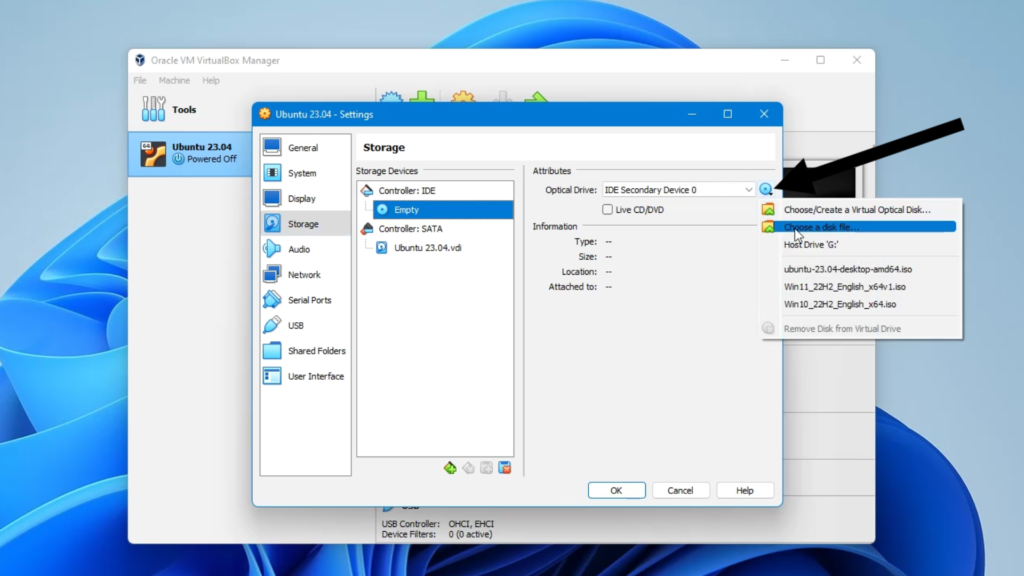Click the '0 (0 active)' device filters text
The width and height of the screenshot is (1024, 576).
tap(470, 534)
